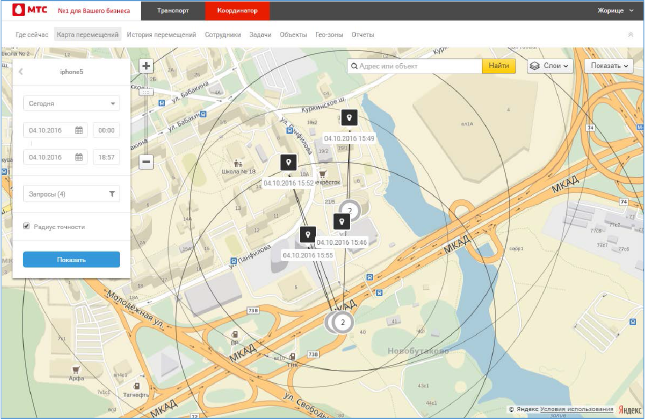Screen dimensions: 645x419
Task: Open the Транспорт tab
Action: point(173,10)
